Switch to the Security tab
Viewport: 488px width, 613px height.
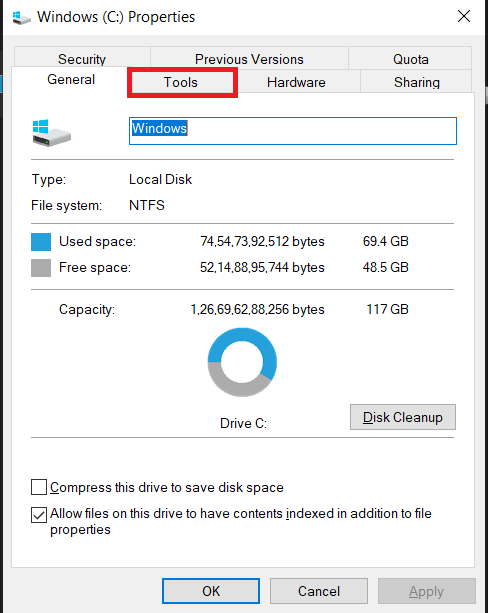point(82,58)
